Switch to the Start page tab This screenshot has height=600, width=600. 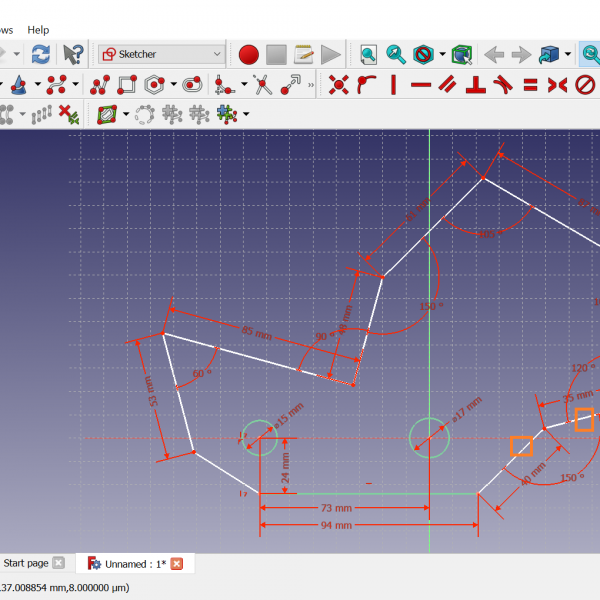26,564
